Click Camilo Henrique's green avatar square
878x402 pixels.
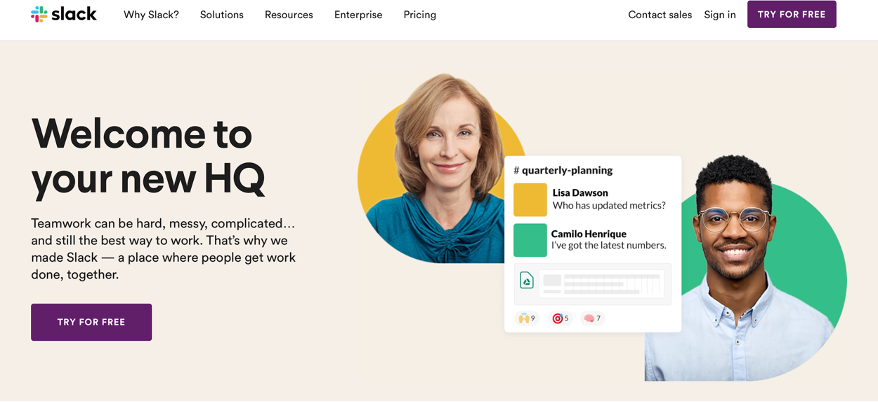(x=530, y=240)
